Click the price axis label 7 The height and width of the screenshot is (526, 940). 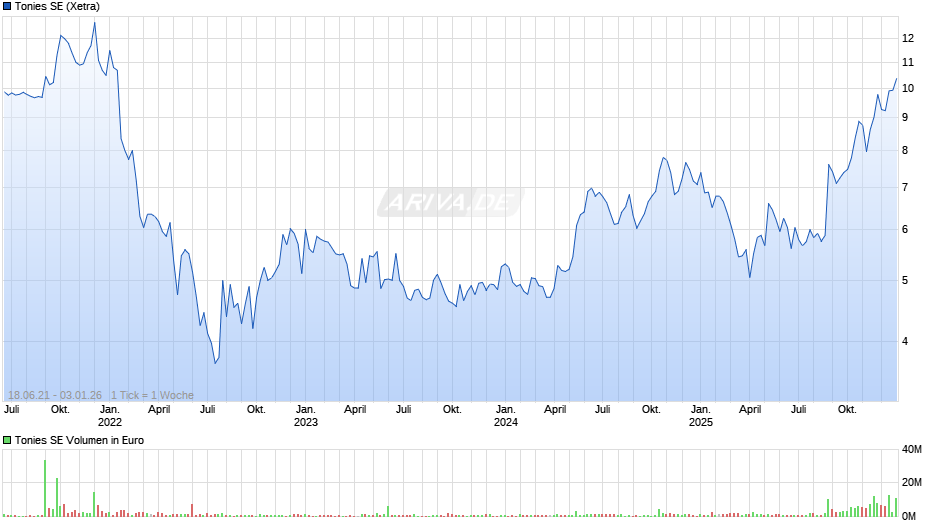905,188
